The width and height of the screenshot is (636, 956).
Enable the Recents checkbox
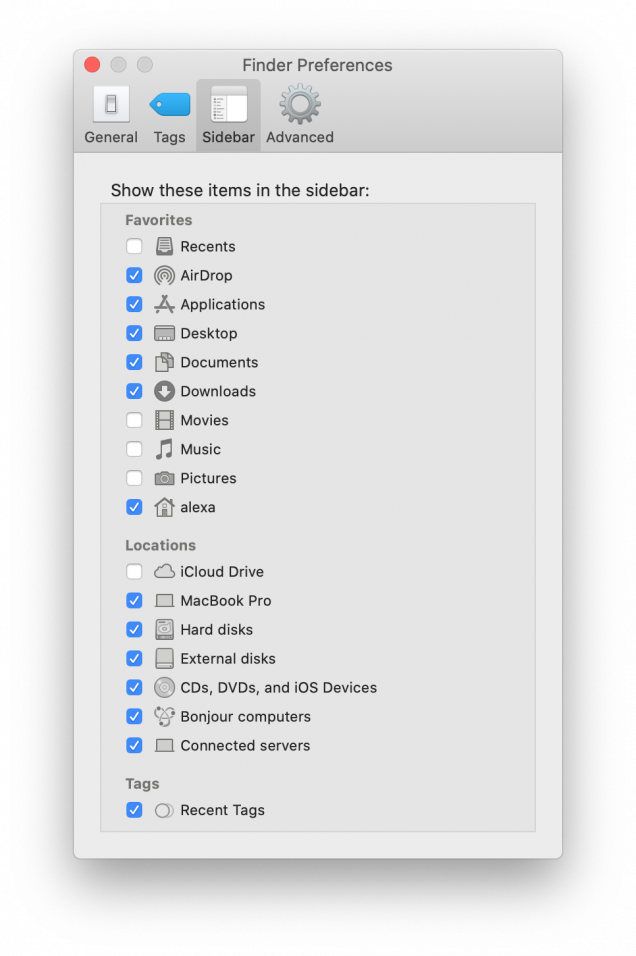coord(134,246)
